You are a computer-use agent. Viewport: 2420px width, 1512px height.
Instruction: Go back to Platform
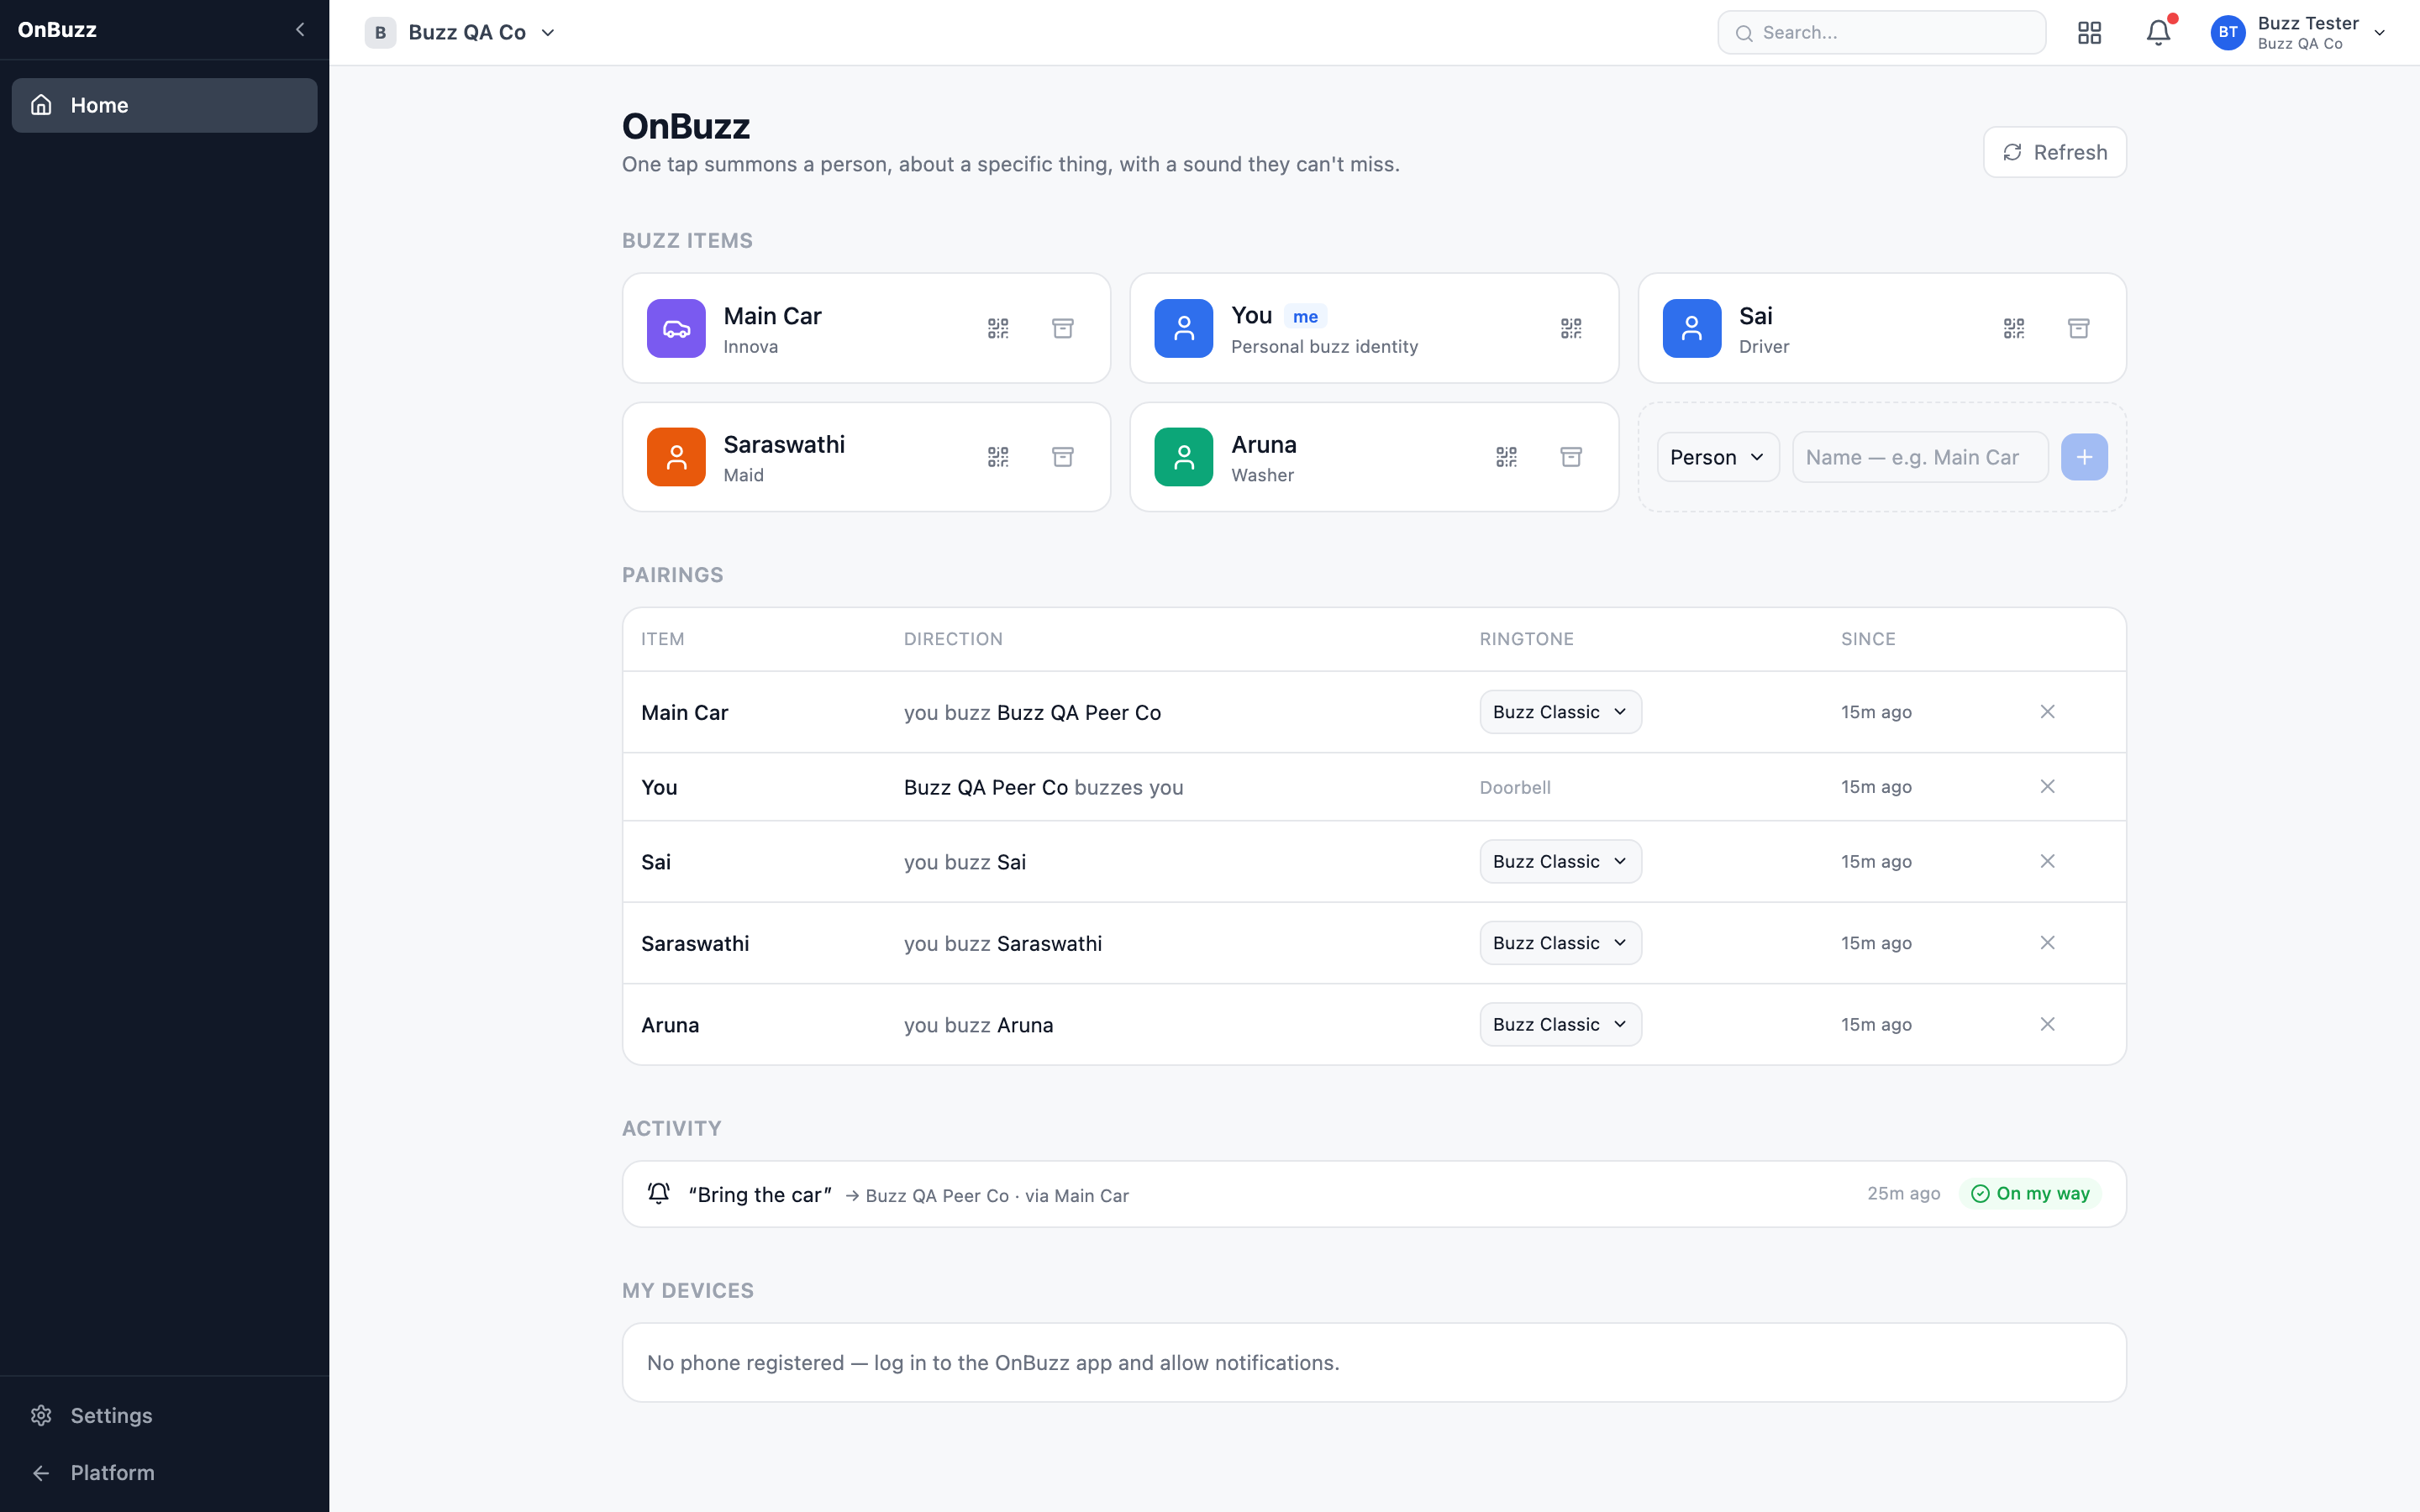164,1472
